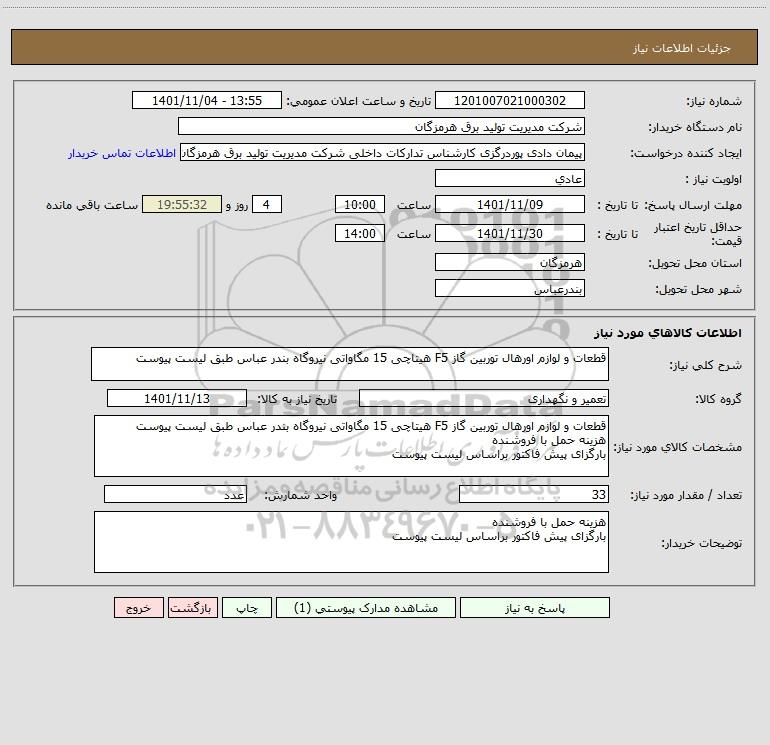Click the need date field 1401/11/13
The width and height of the screenshot is (770, 745).
[x=177, y=399]
